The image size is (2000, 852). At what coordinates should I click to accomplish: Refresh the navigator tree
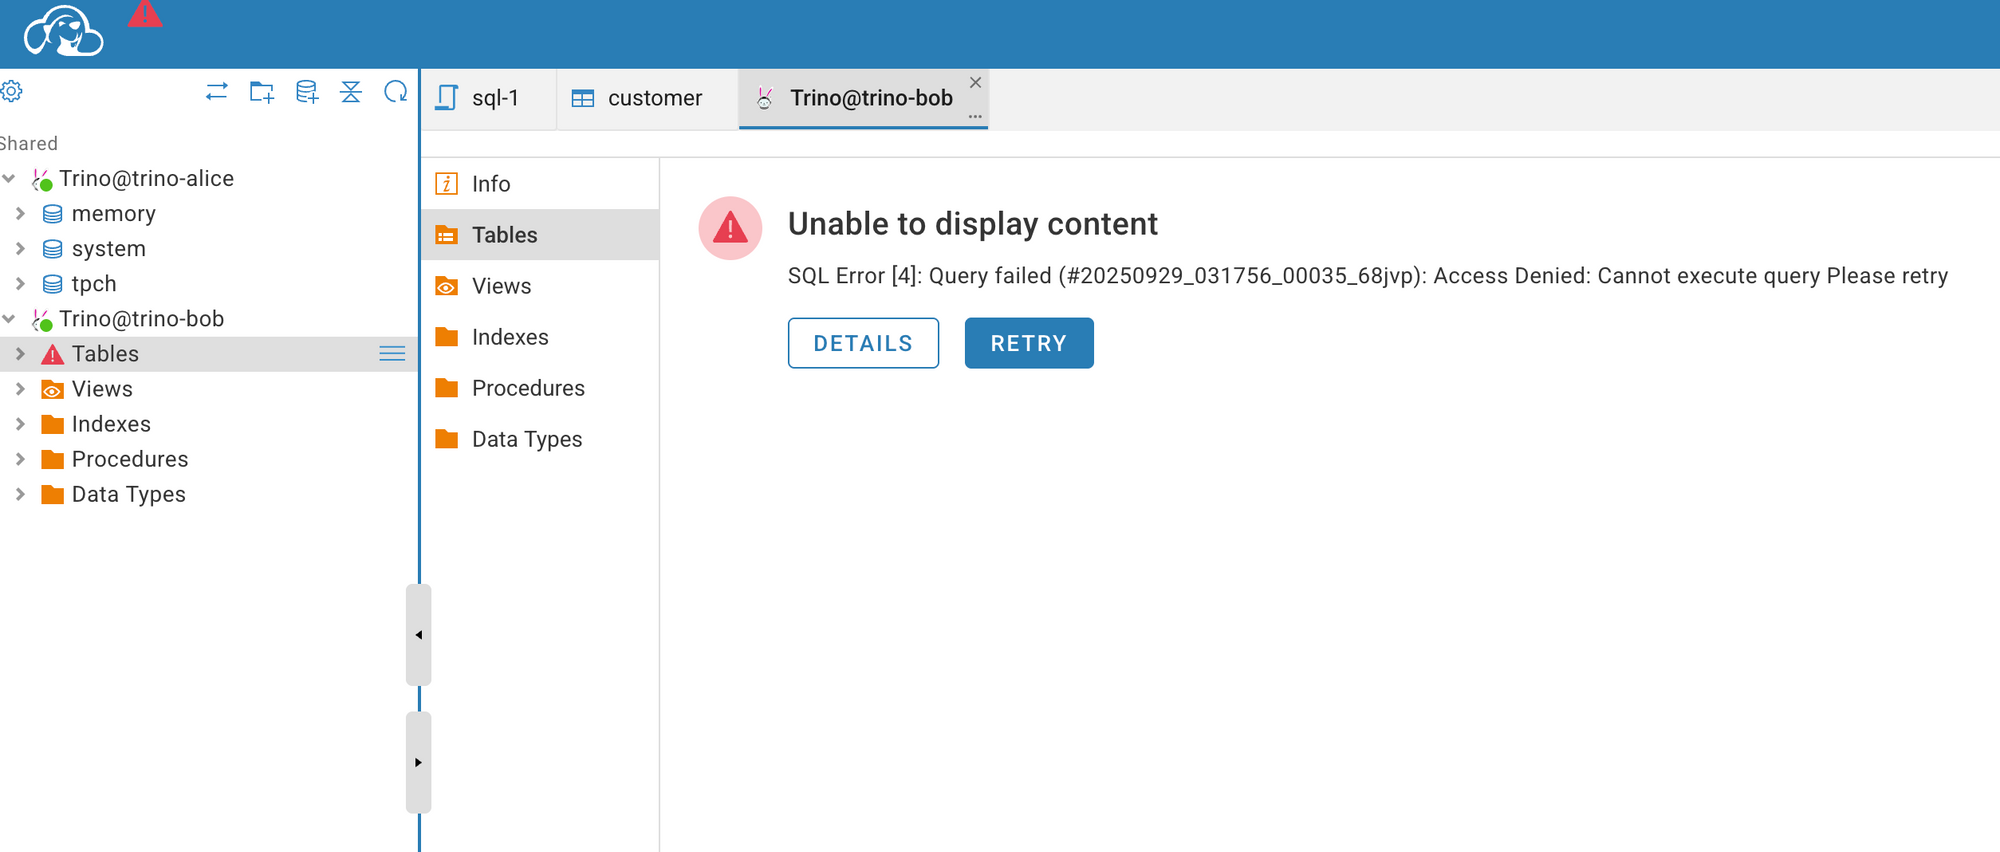tap(396, 92)
